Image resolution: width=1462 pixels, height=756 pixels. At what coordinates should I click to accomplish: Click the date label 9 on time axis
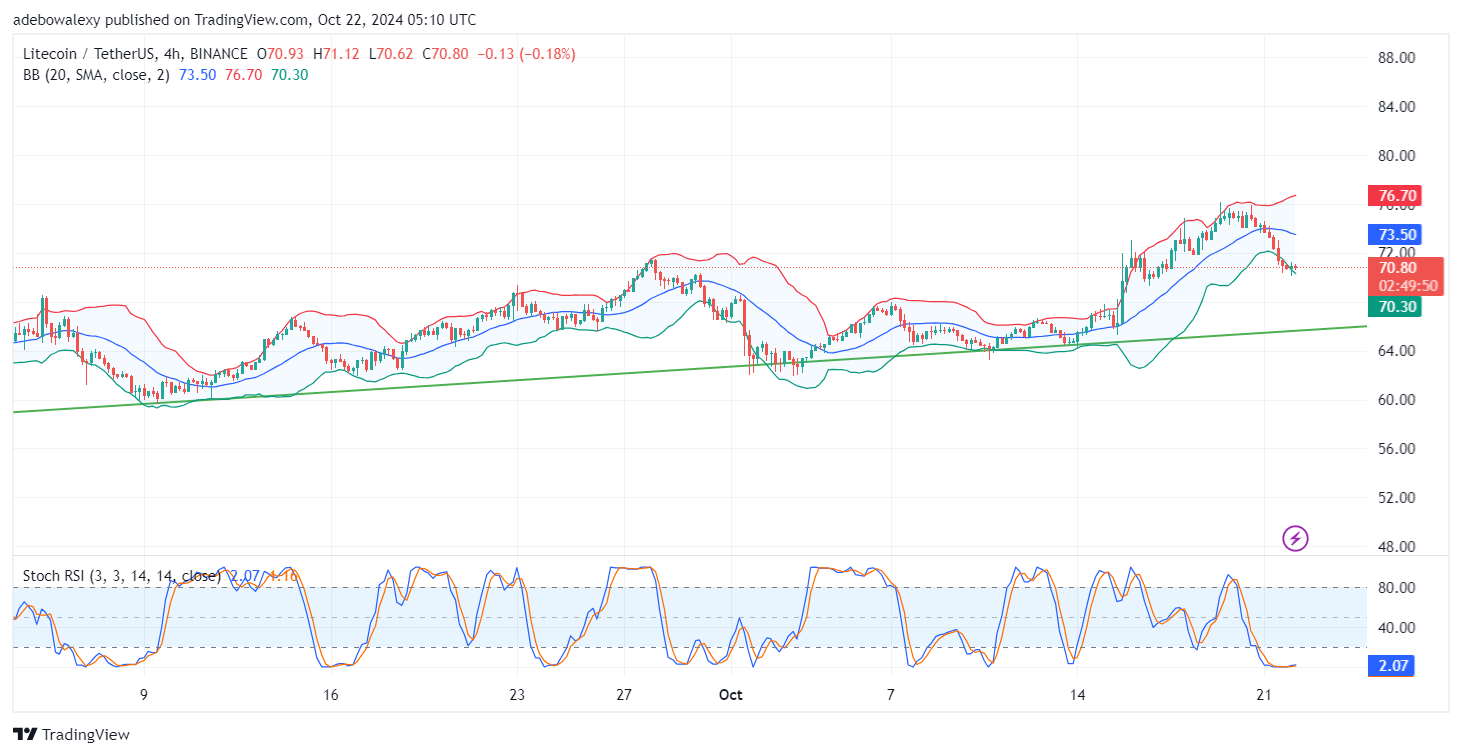point(143,695)
